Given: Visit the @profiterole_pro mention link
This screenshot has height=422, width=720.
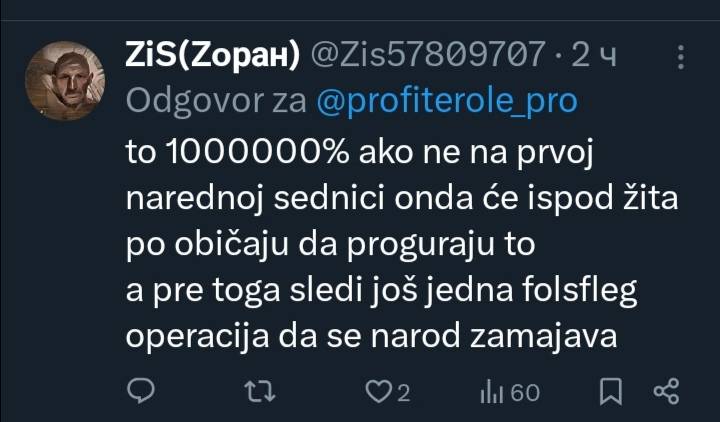Looking at the screenshot, I should pyautogui.click(x=447, y=101).
